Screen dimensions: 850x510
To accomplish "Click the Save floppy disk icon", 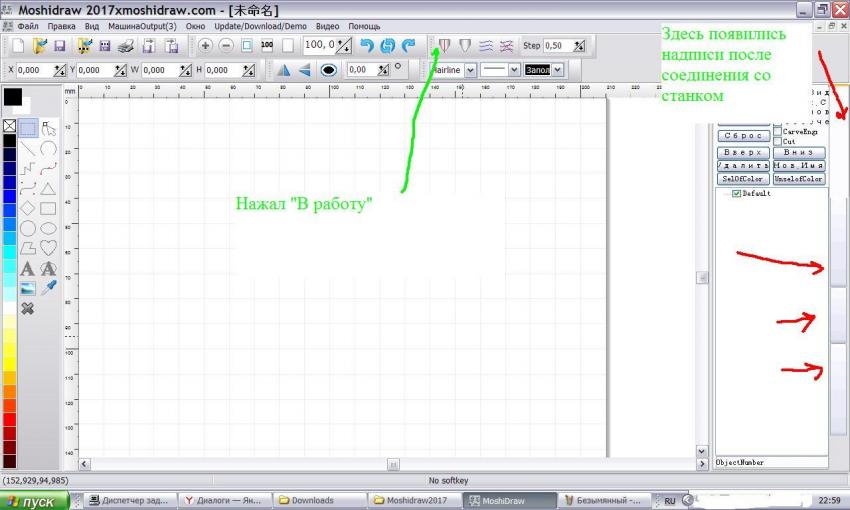I will click(60, 46).
